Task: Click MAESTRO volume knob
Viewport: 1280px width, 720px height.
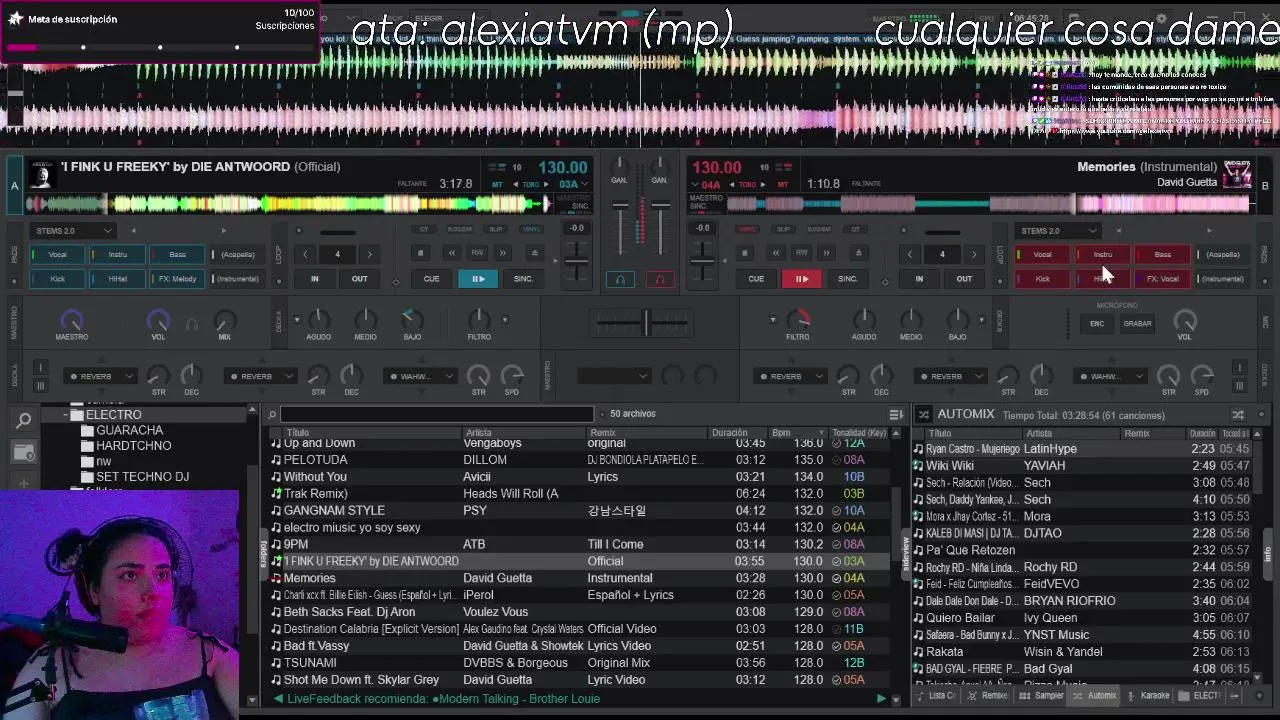Action: click(x=71, y=321)
